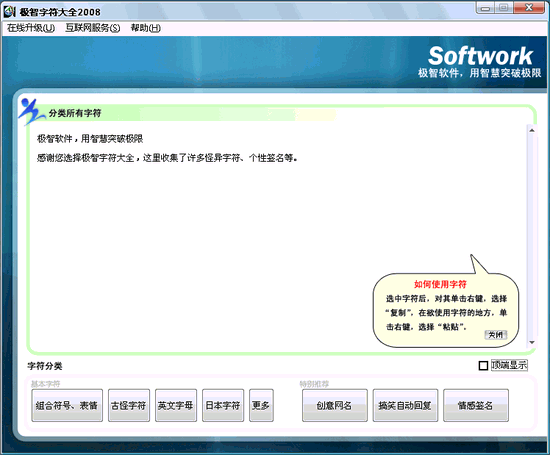This screenshot has width=550, height=455.
Task: Close the 如何使用字符 tip bubble with 关闭
Action: (x=496, y=335)
